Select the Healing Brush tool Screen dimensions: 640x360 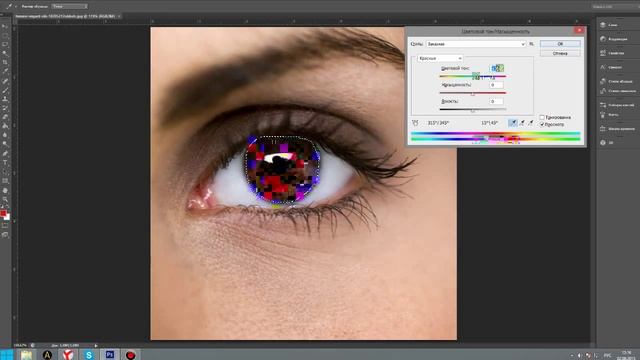(x=5, y=81)
